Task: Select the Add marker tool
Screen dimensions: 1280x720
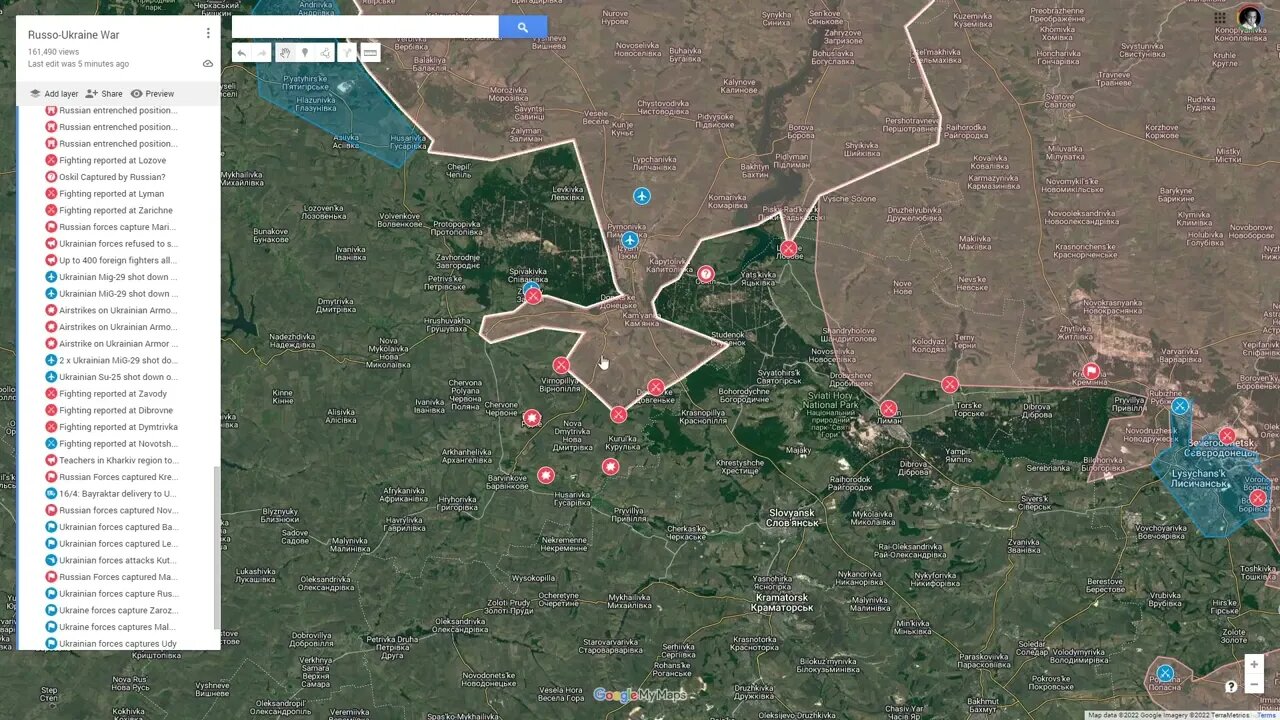Action: tap(305, 53)
